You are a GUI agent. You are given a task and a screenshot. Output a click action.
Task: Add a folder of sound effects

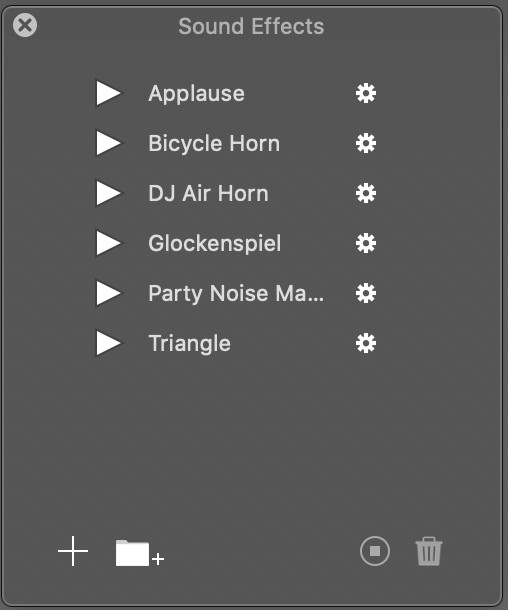pyautogui.click(x=139, y=553)
